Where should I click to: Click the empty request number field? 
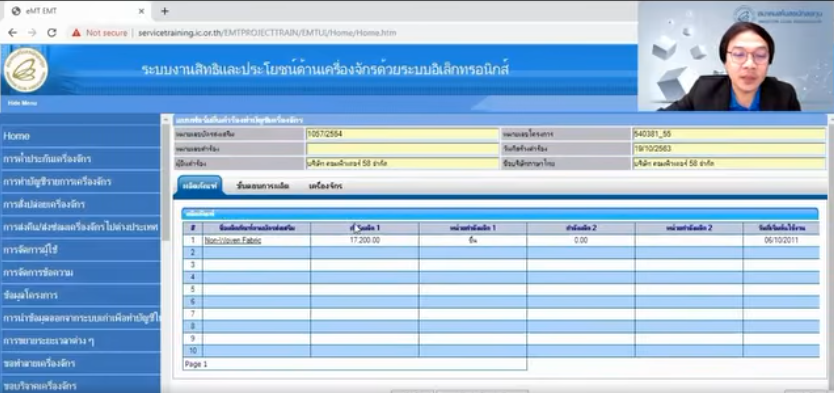[402, 149]
